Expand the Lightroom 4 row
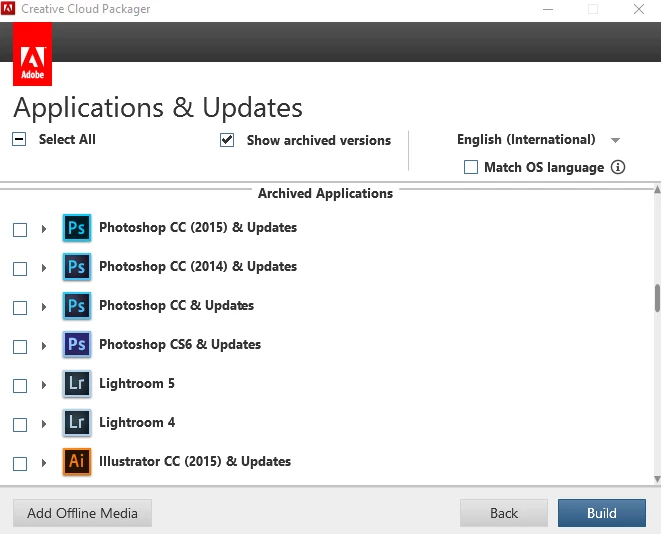This screenshot has height=534, width=661. (x=44, y=424)
